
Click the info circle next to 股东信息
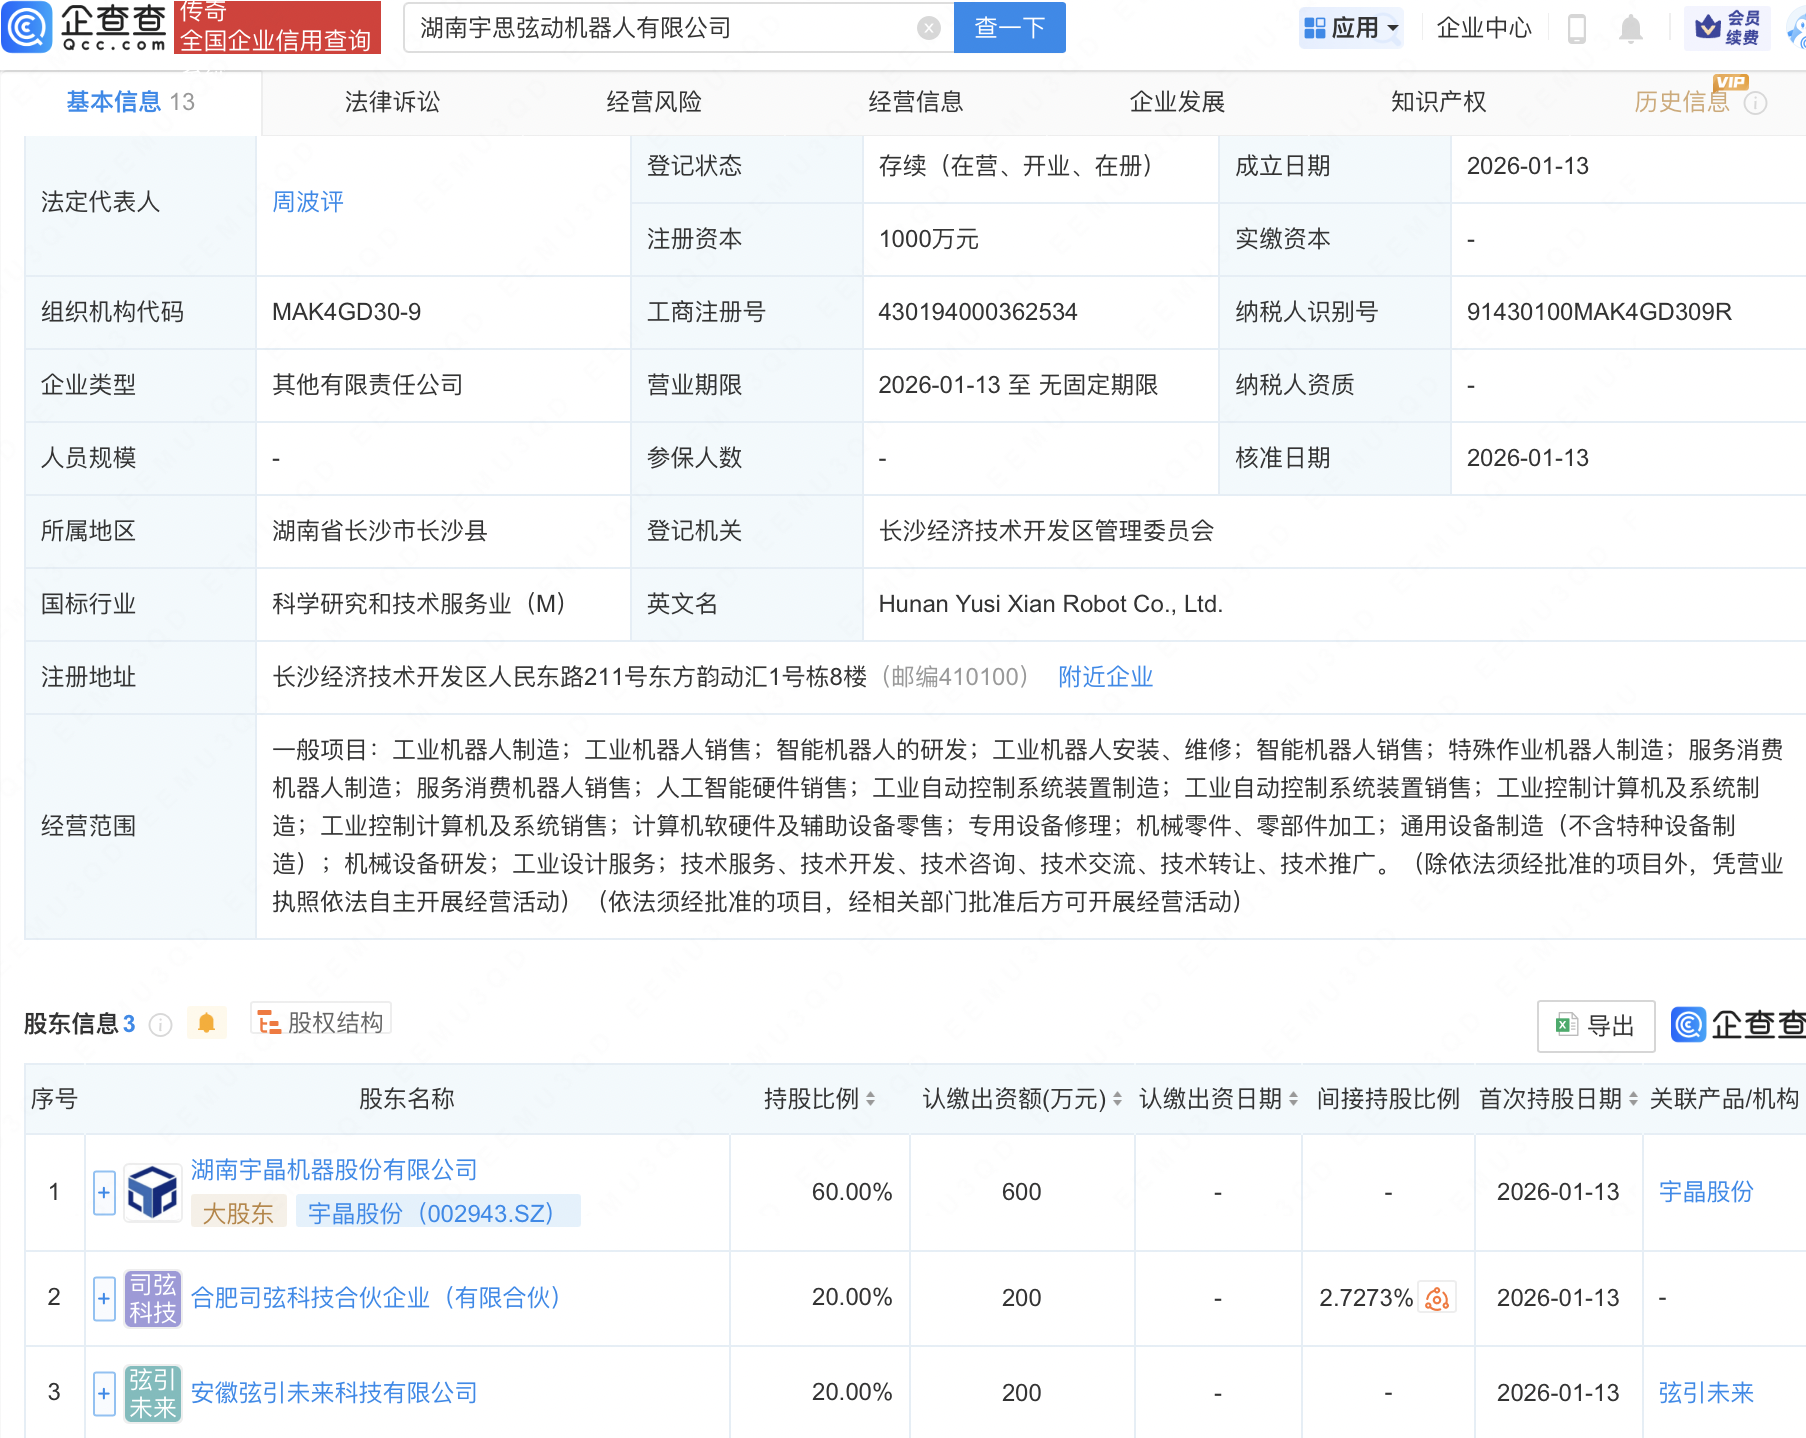point(159,1024)
